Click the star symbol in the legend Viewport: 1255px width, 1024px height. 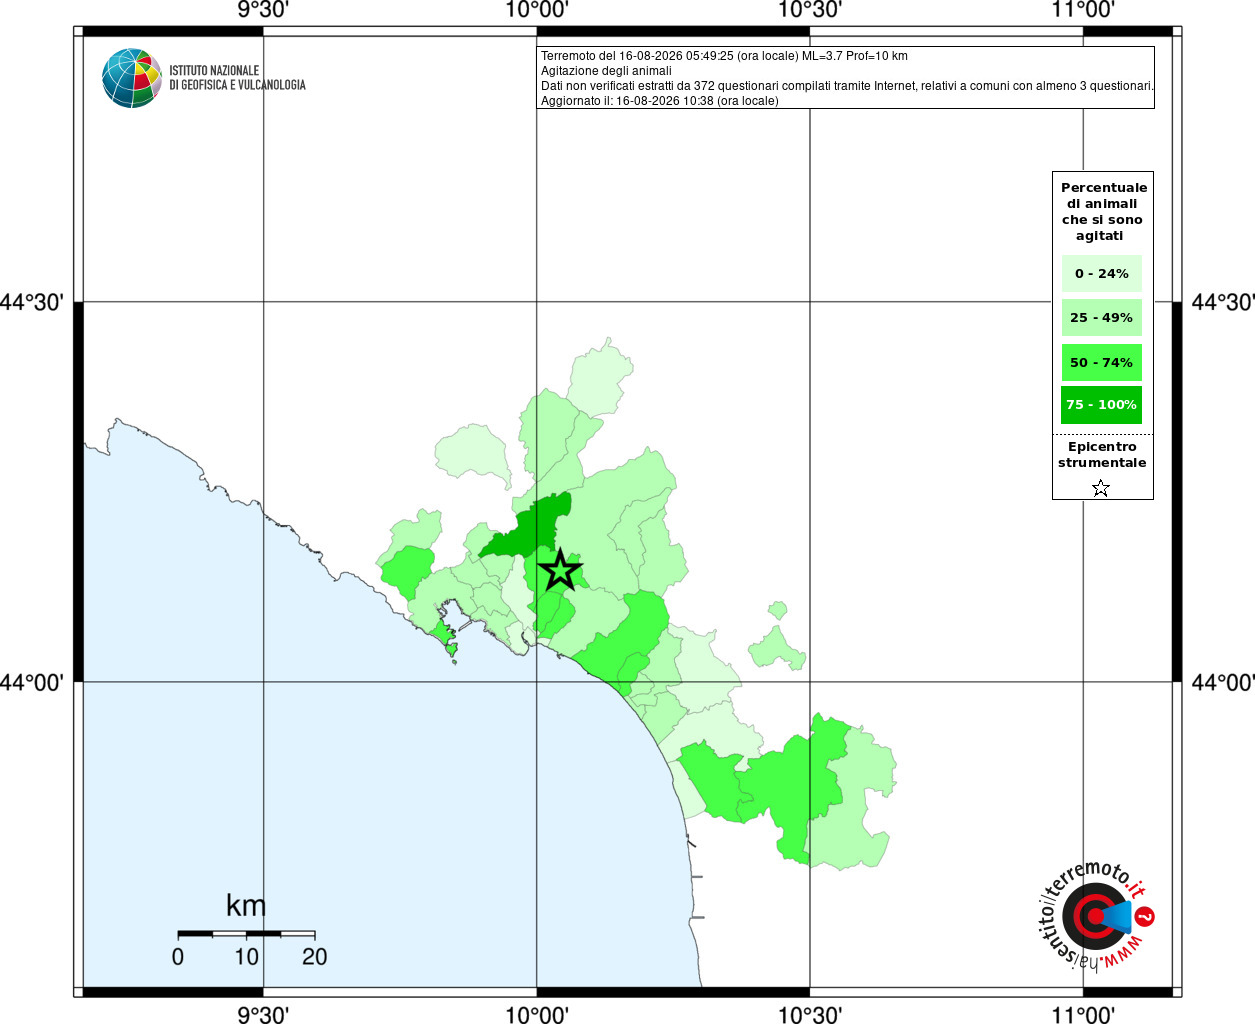click(x=1101, y=488)
